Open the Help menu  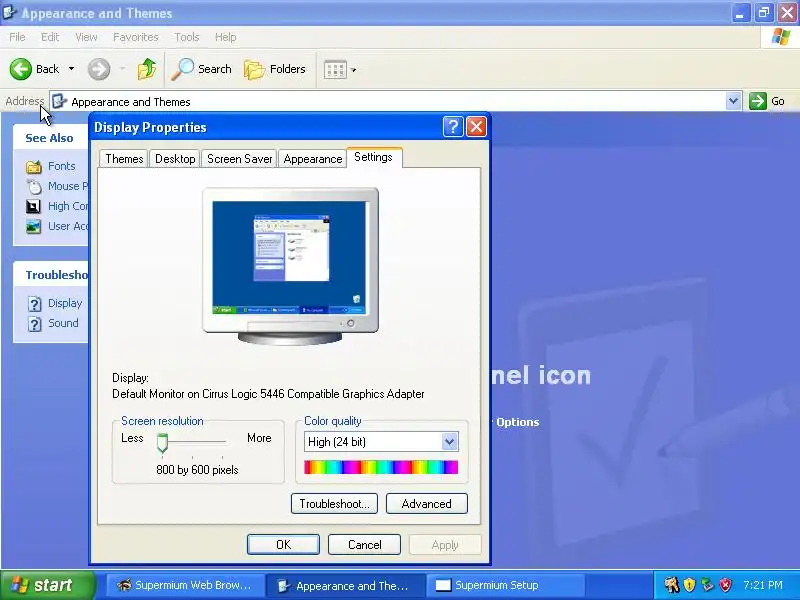pos(225,37)
